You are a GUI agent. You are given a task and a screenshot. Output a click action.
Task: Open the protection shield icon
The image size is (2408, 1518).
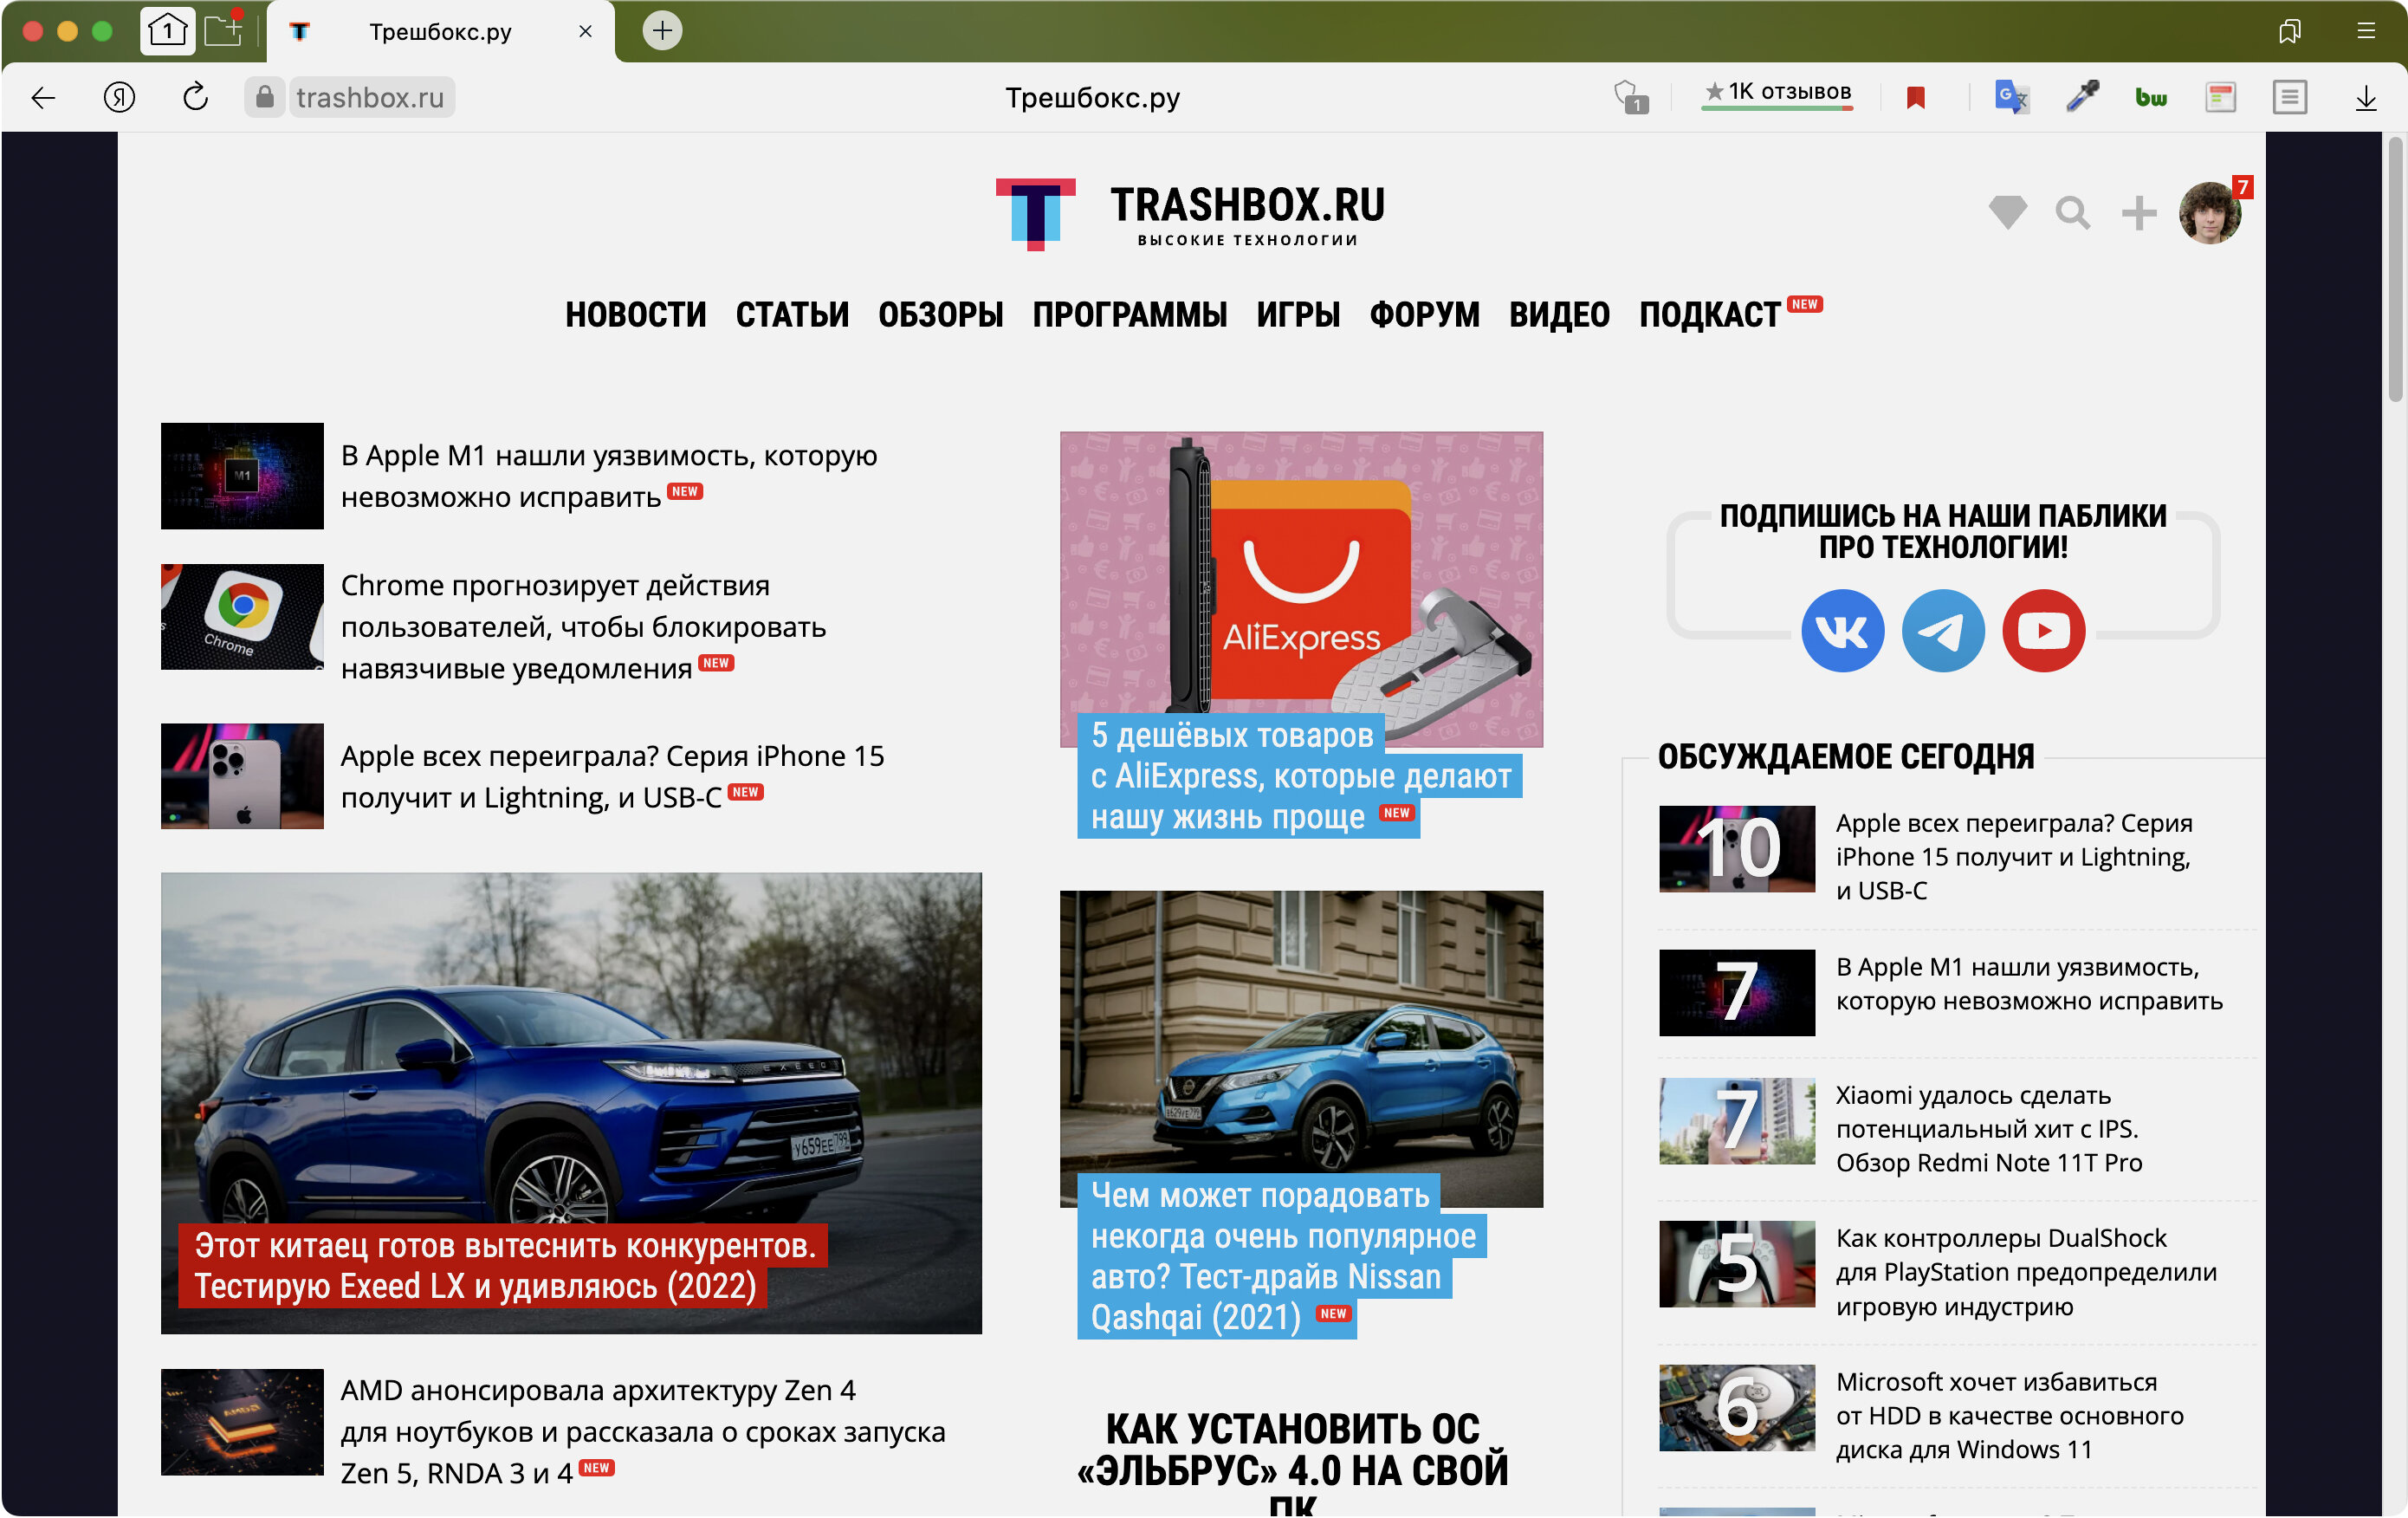pos(1630,97)
